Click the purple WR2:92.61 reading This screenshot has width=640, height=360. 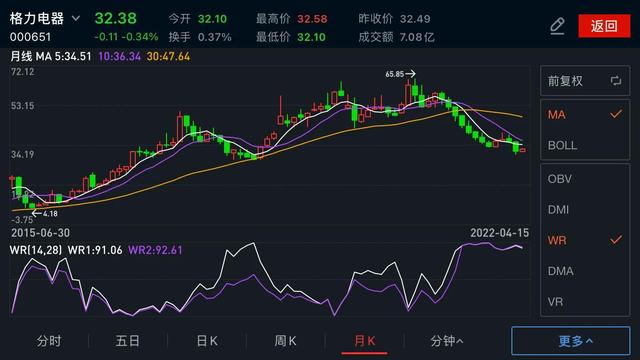(x=155, y=250)
